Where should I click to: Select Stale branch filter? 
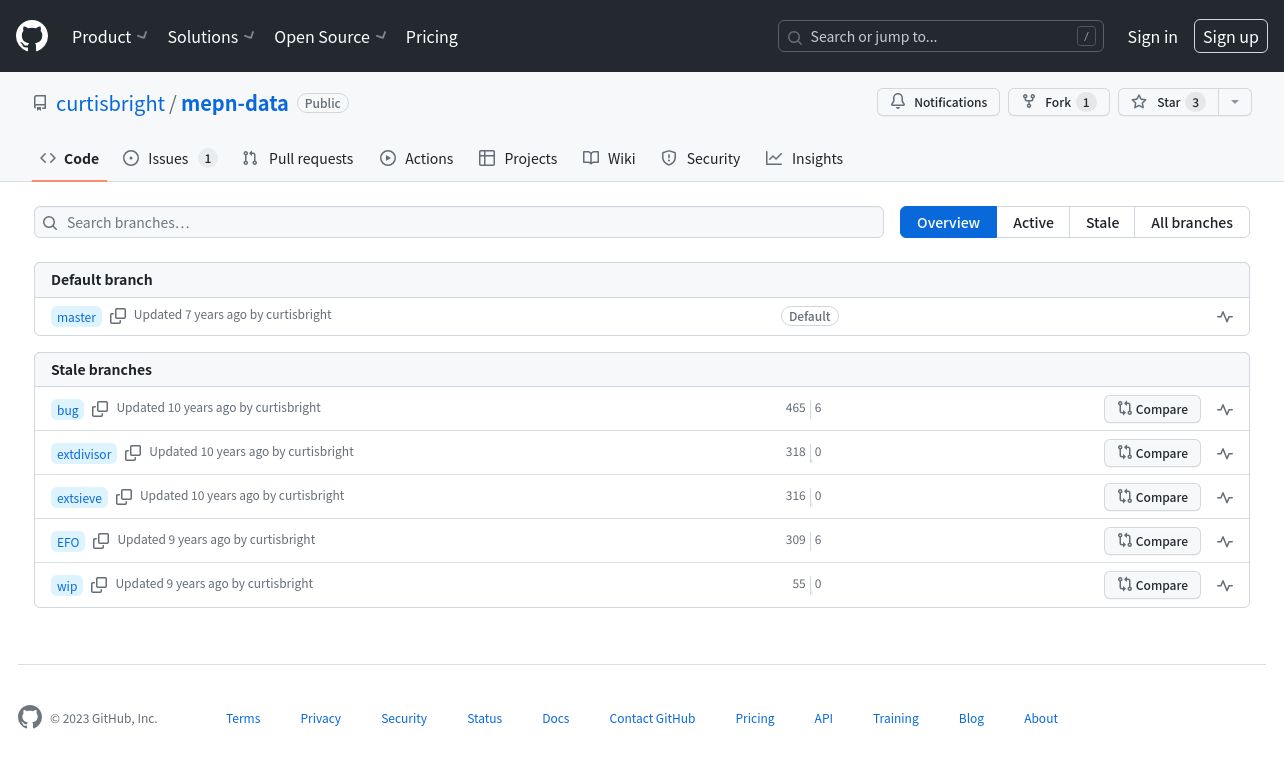click(1102, 222)
